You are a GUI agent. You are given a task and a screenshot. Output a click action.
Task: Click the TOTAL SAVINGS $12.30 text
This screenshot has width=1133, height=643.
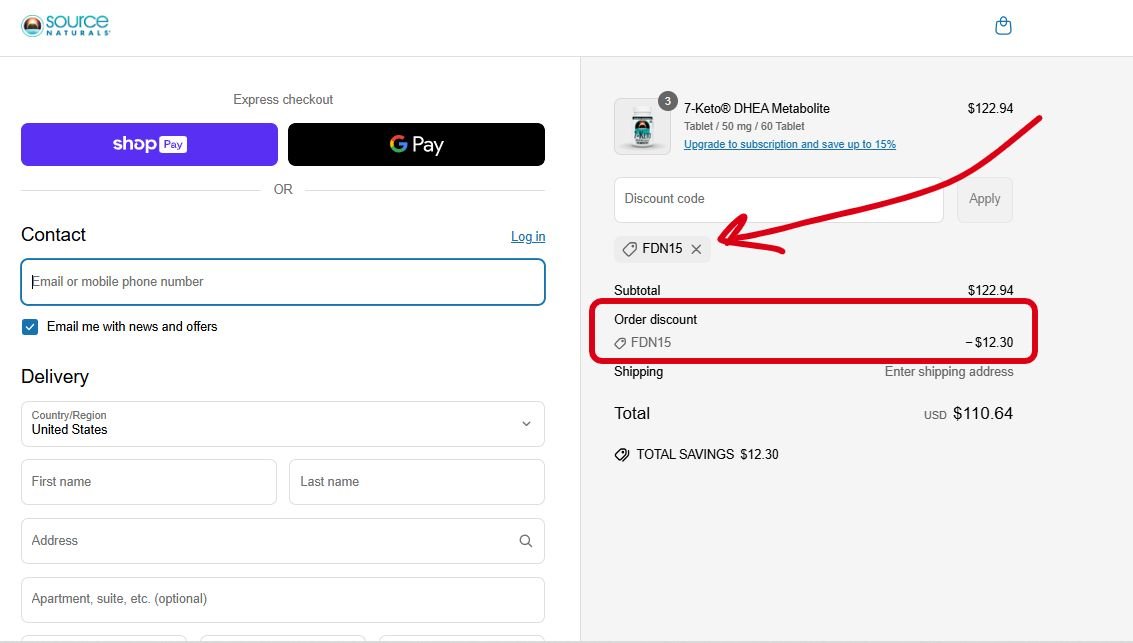click(707, 454)
